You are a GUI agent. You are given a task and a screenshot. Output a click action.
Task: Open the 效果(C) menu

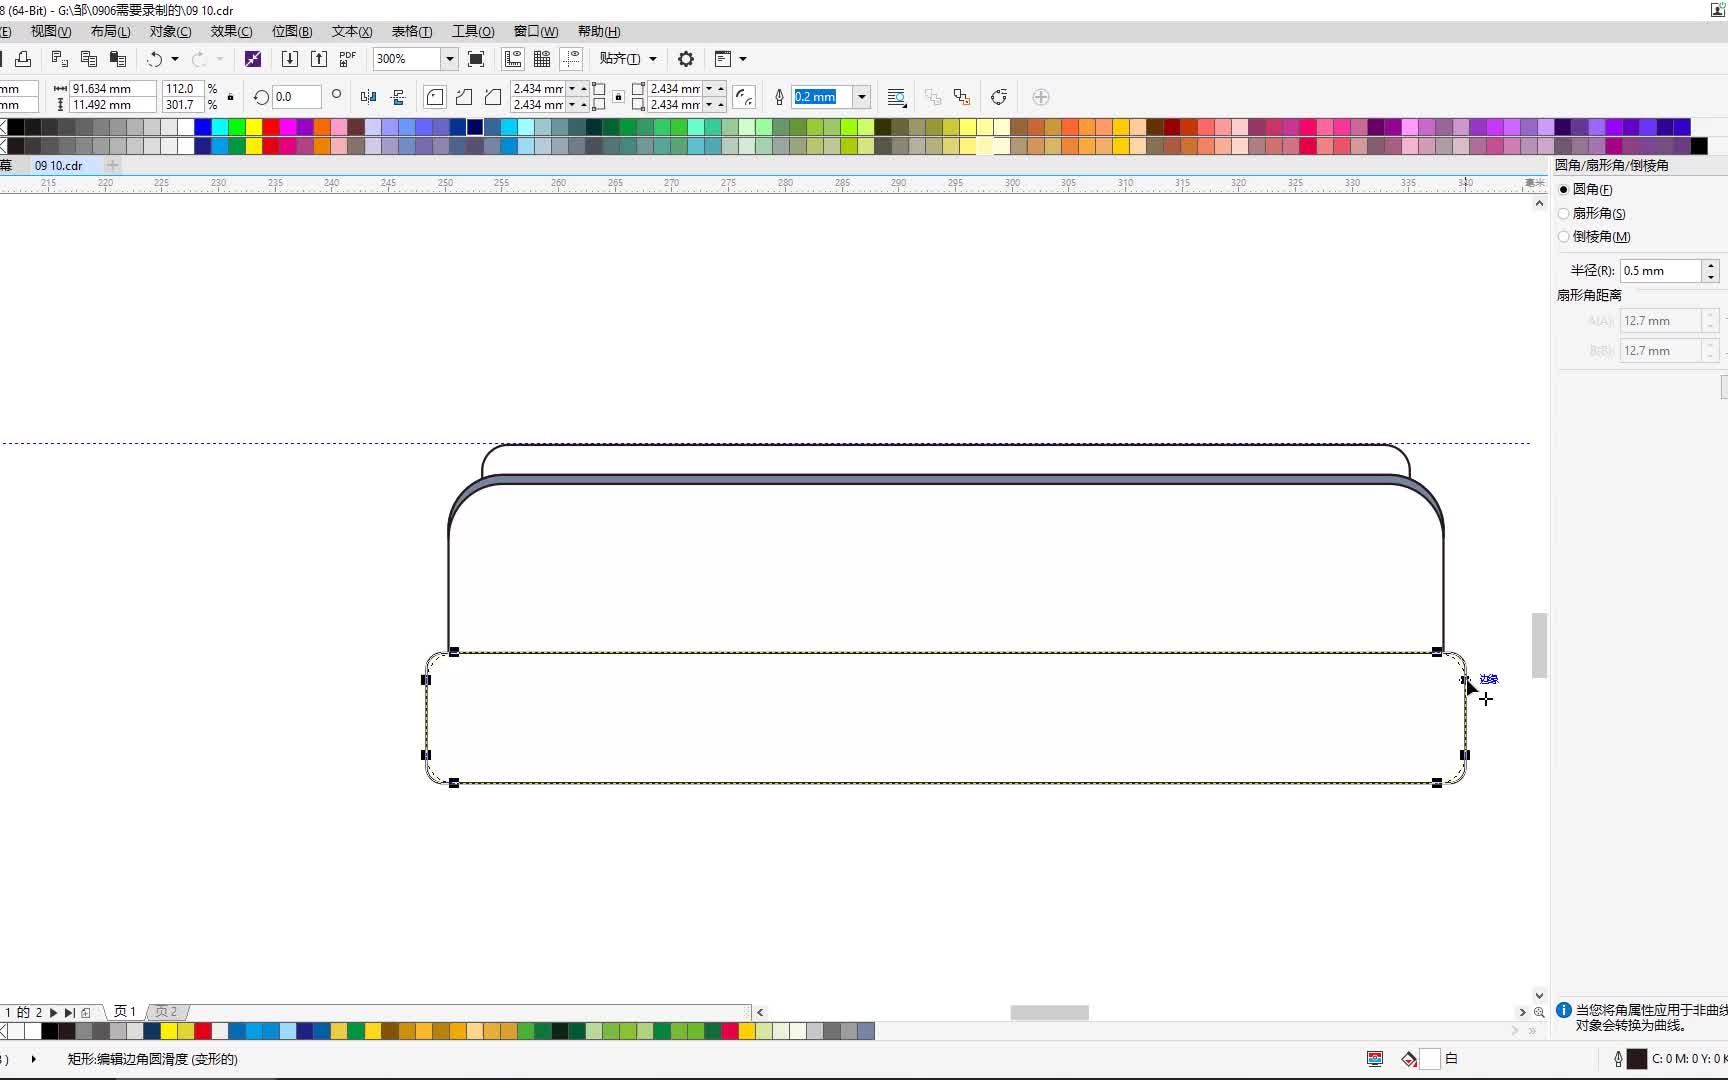231,31
